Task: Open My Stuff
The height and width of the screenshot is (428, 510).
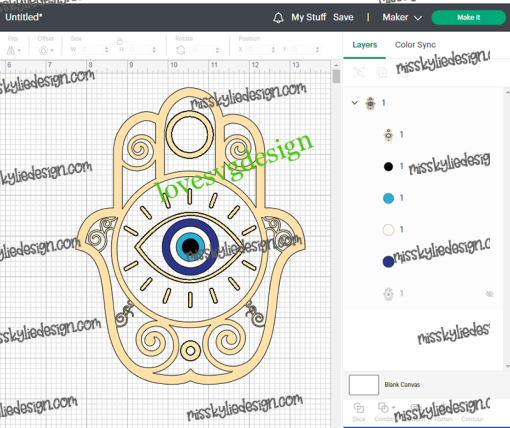Action: 309,17
